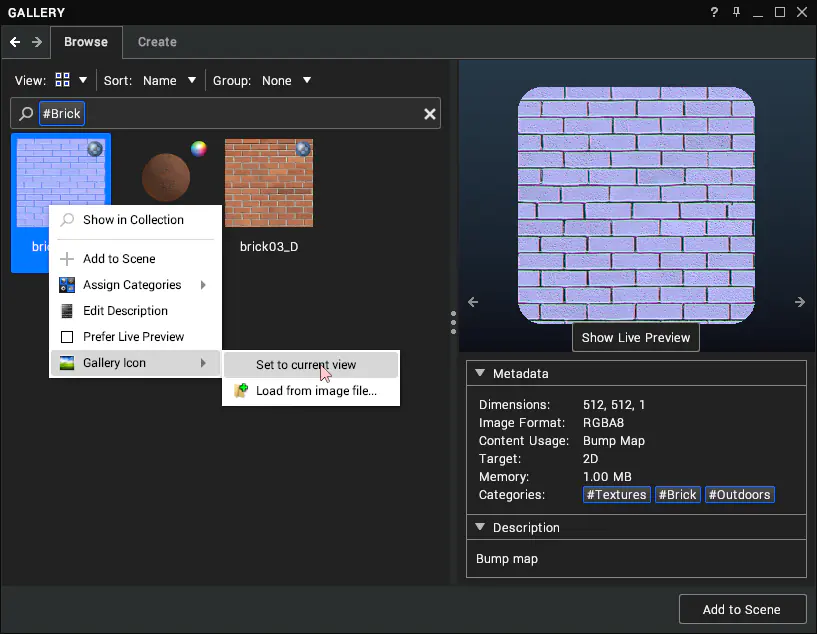Image resolution: width=817 pixels, height=634 pixels.
Task: Expand the Assign Categories submenu arrow
Action: (x=203, y=284)
